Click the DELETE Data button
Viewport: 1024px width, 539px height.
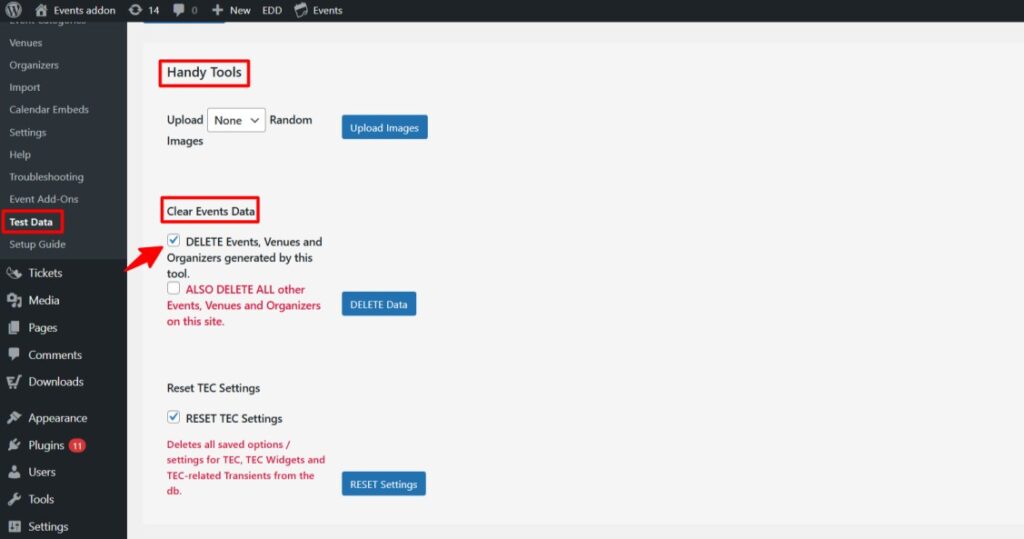pos(379,304)
